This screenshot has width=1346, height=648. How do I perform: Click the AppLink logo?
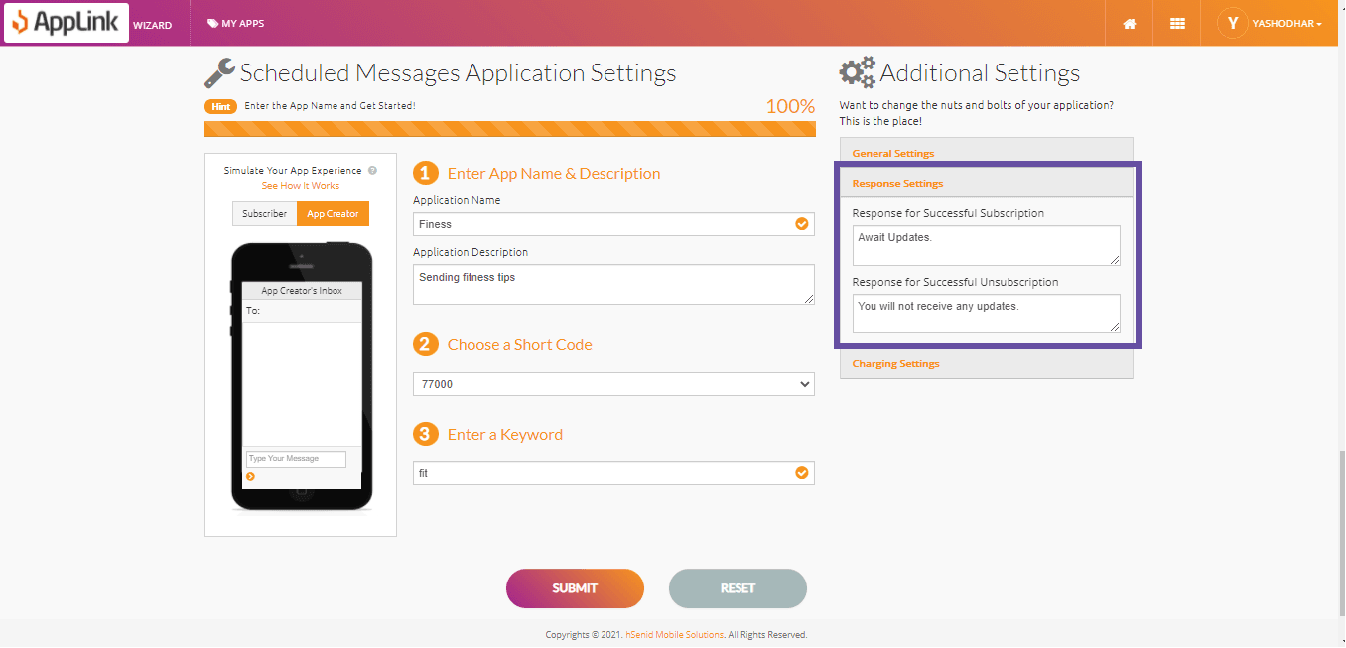click(x=66, y=23)
